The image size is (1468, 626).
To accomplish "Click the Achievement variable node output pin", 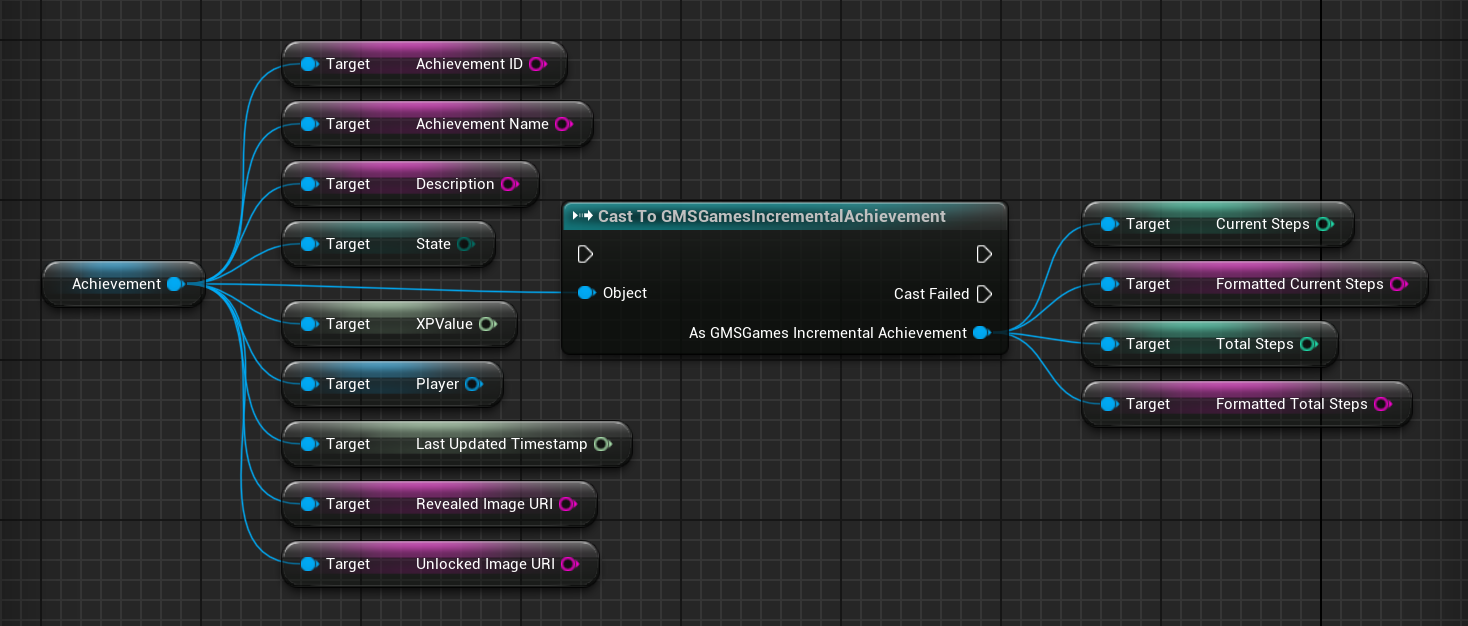I will click(176, 284).
